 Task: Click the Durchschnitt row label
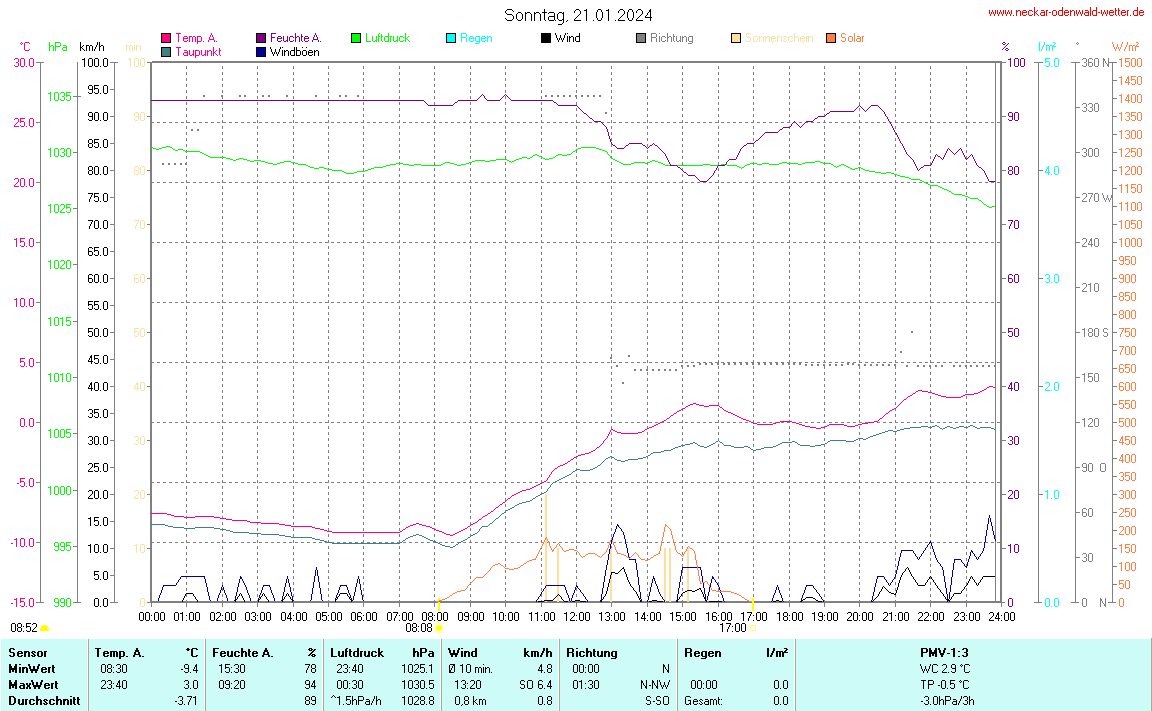click(43, 701)
